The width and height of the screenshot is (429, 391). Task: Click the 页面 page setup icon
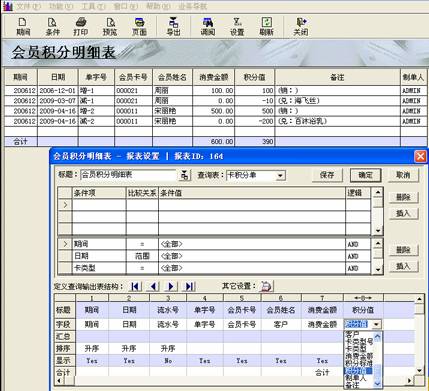(x=139, y=27)
